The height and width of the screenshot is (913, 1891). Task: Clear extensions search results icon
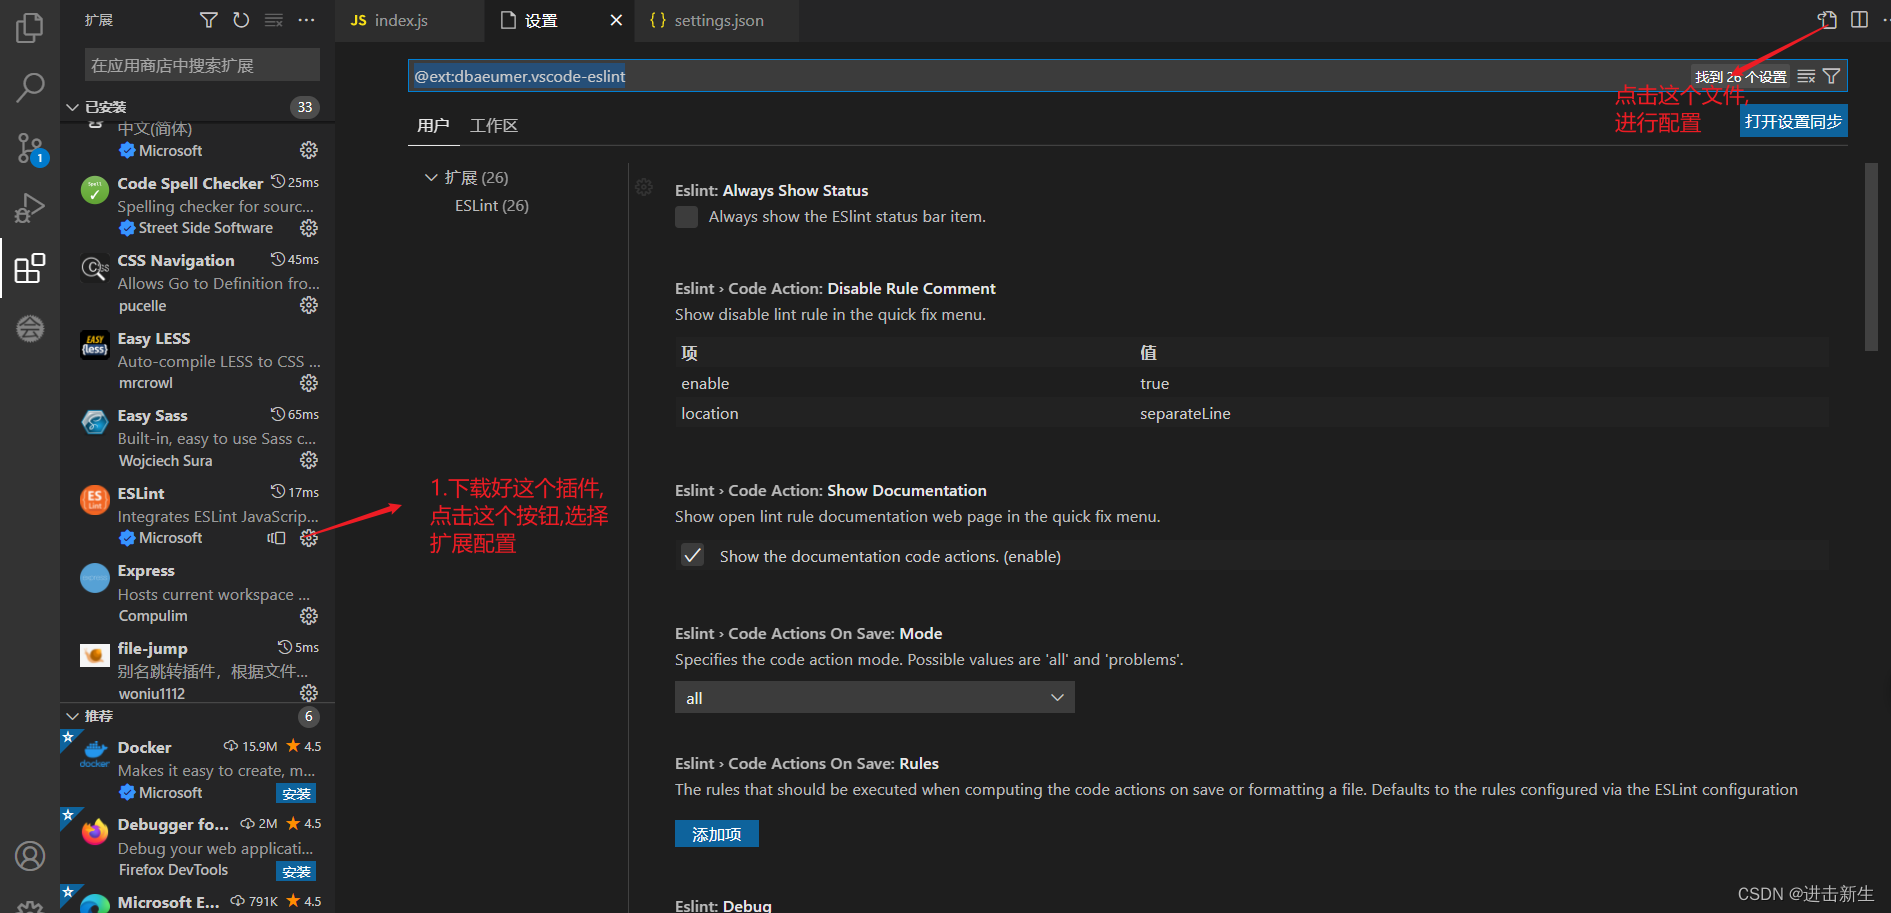tap(273, 20)
